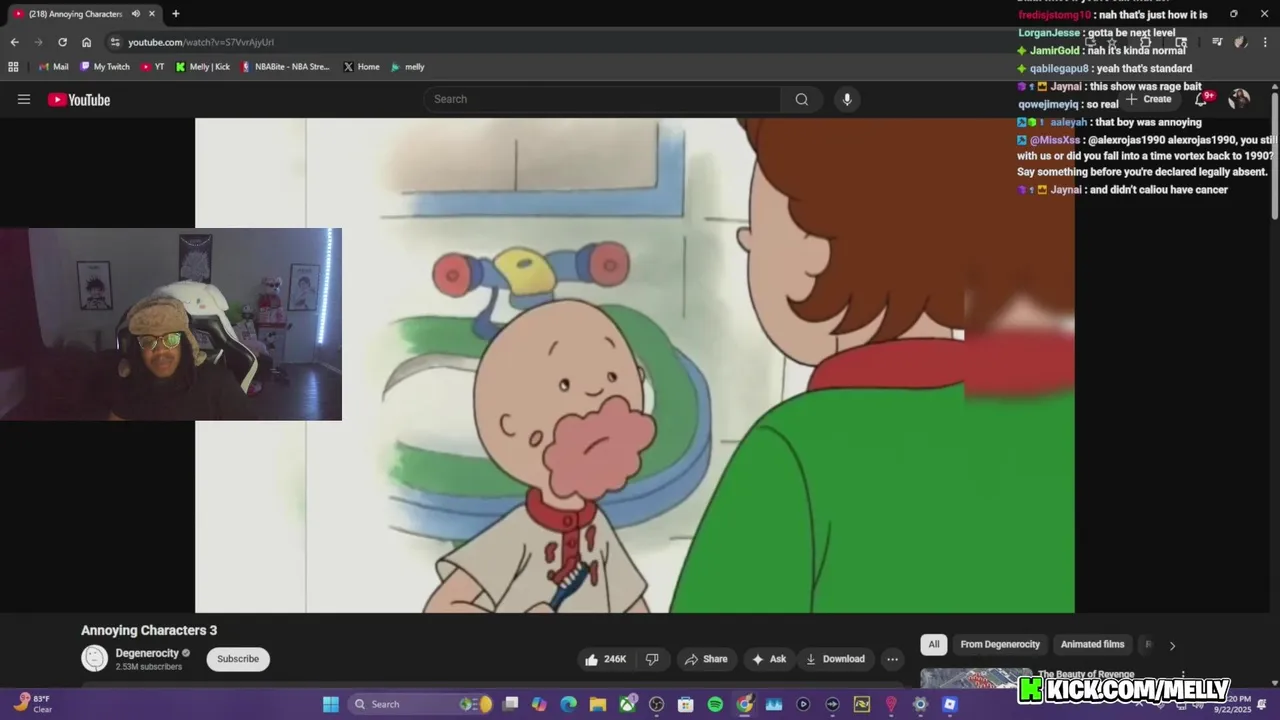Open NBABite bookmark
1280x720 pixels.
pyautogui.click(x=285, y=67)
